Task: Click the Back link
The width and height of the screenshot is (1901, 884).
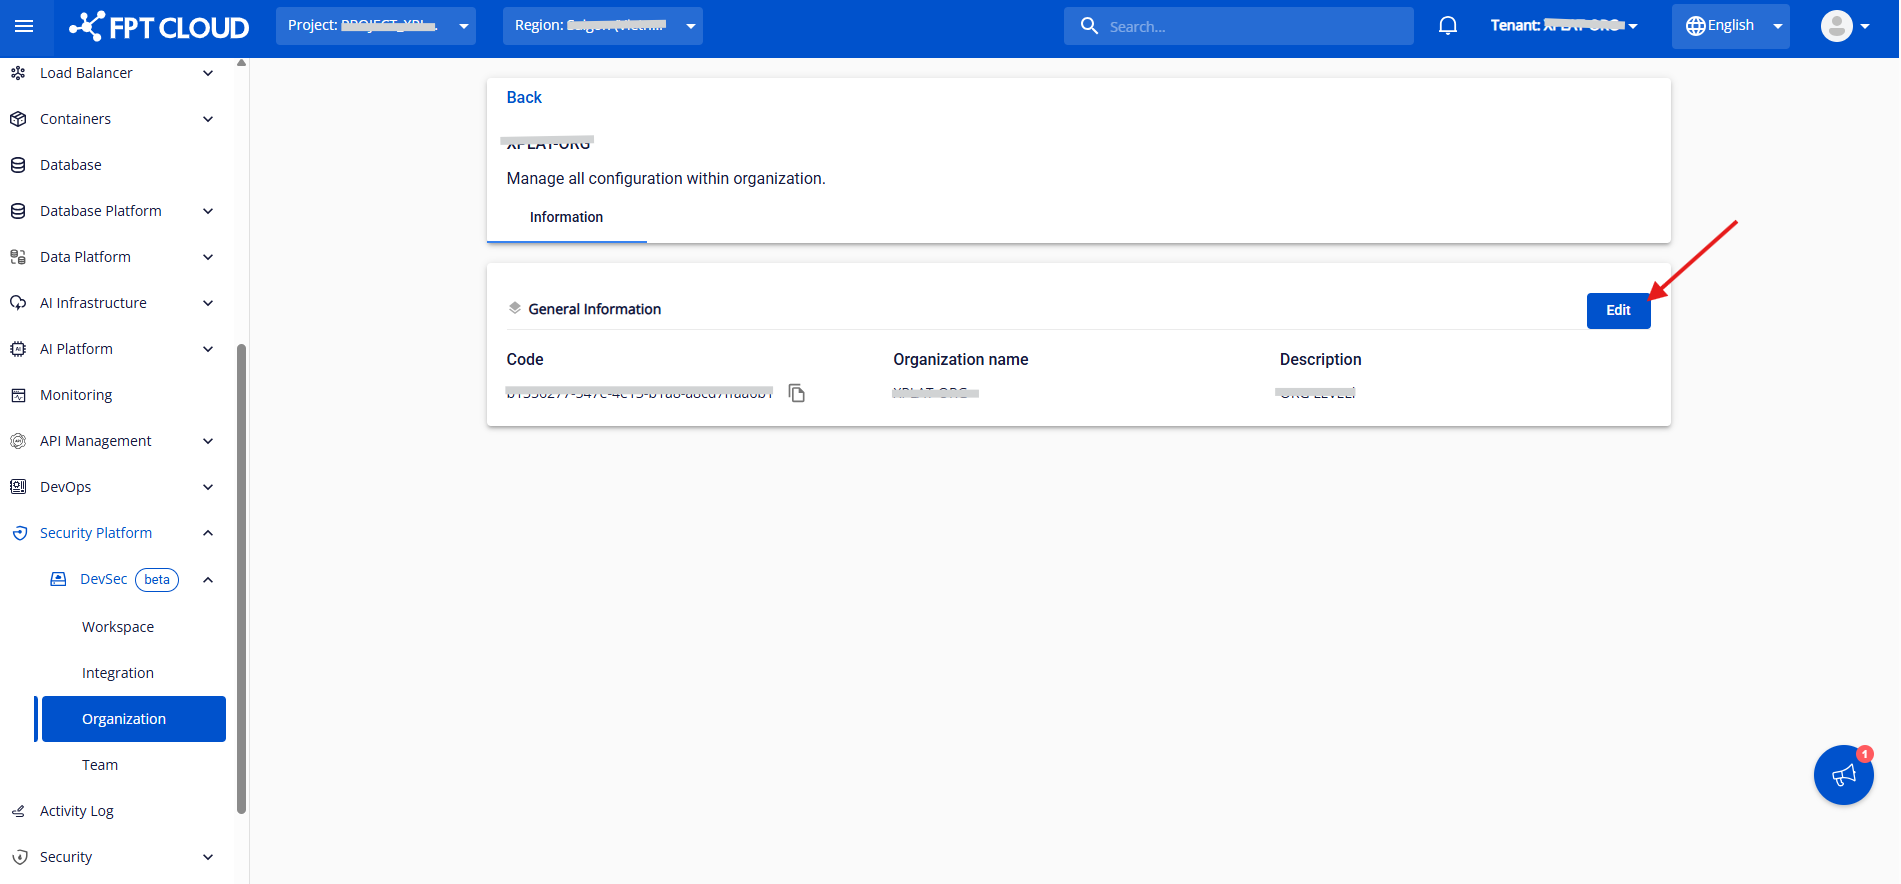Action: coord(524,97)
